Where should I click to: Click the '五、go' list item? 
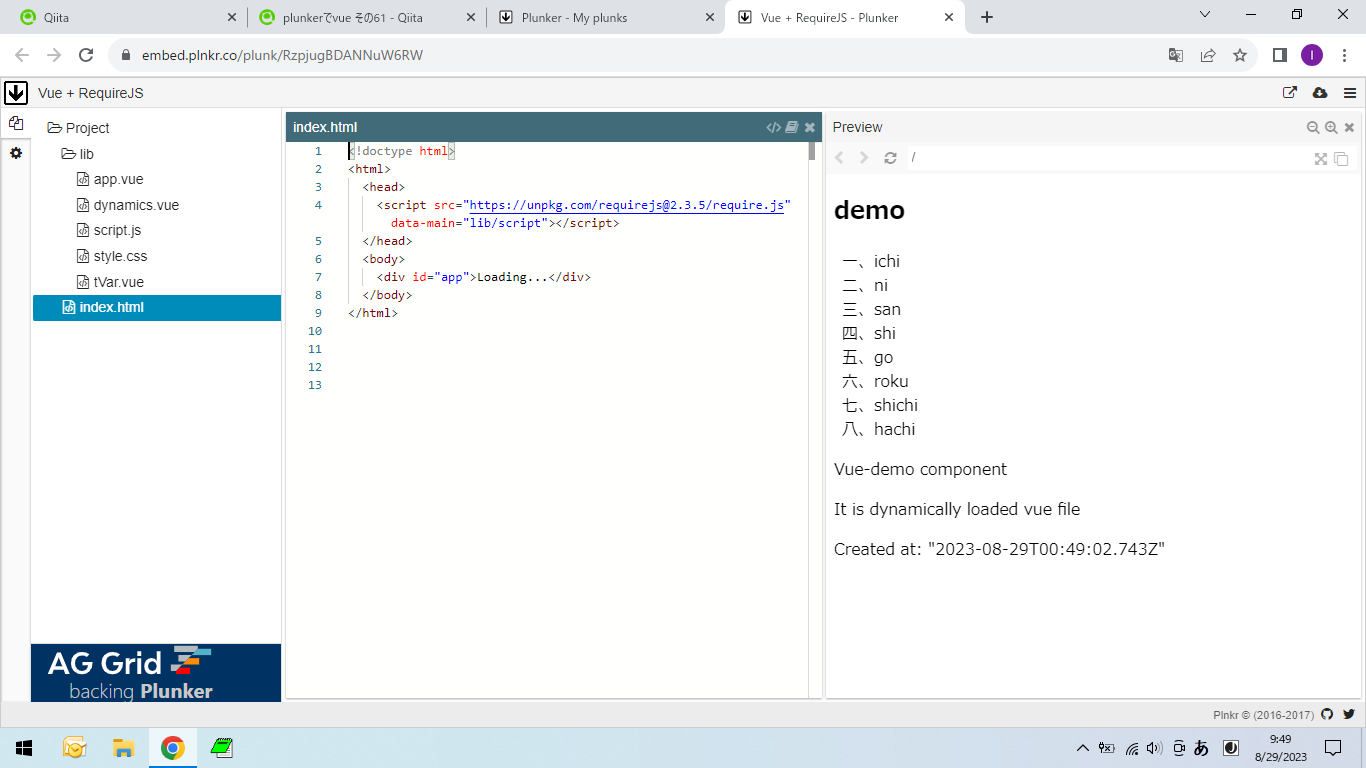pos(868,357)
